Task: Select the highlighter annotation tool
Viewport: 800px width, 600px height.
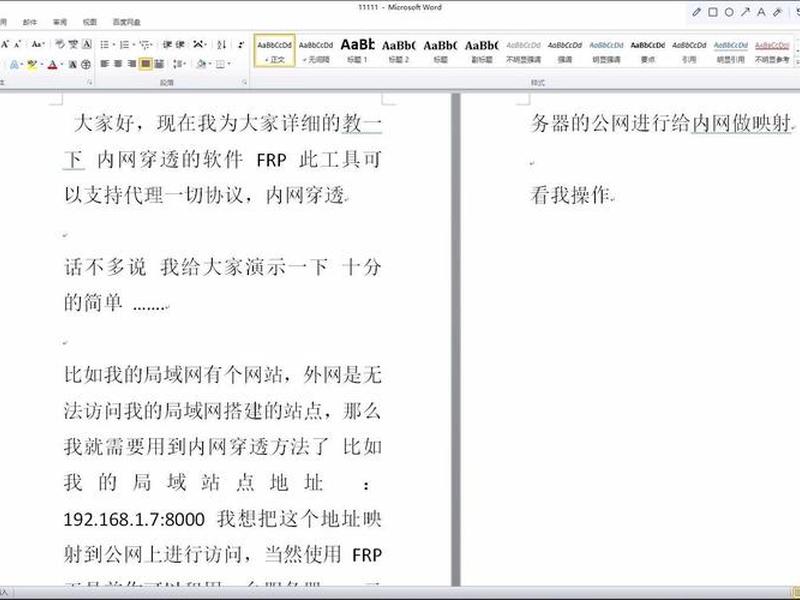Action: [x=778, y=12]
